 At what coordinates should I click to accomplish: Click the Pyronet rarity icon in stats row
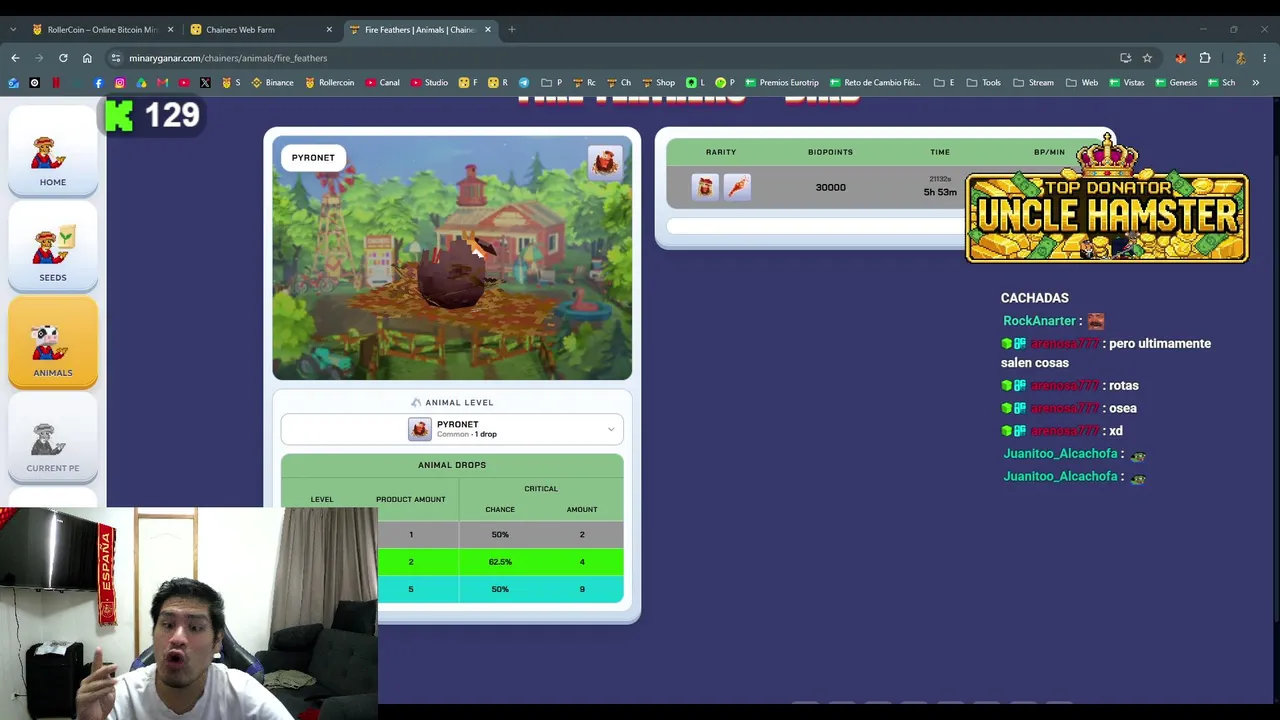(705, 187)
